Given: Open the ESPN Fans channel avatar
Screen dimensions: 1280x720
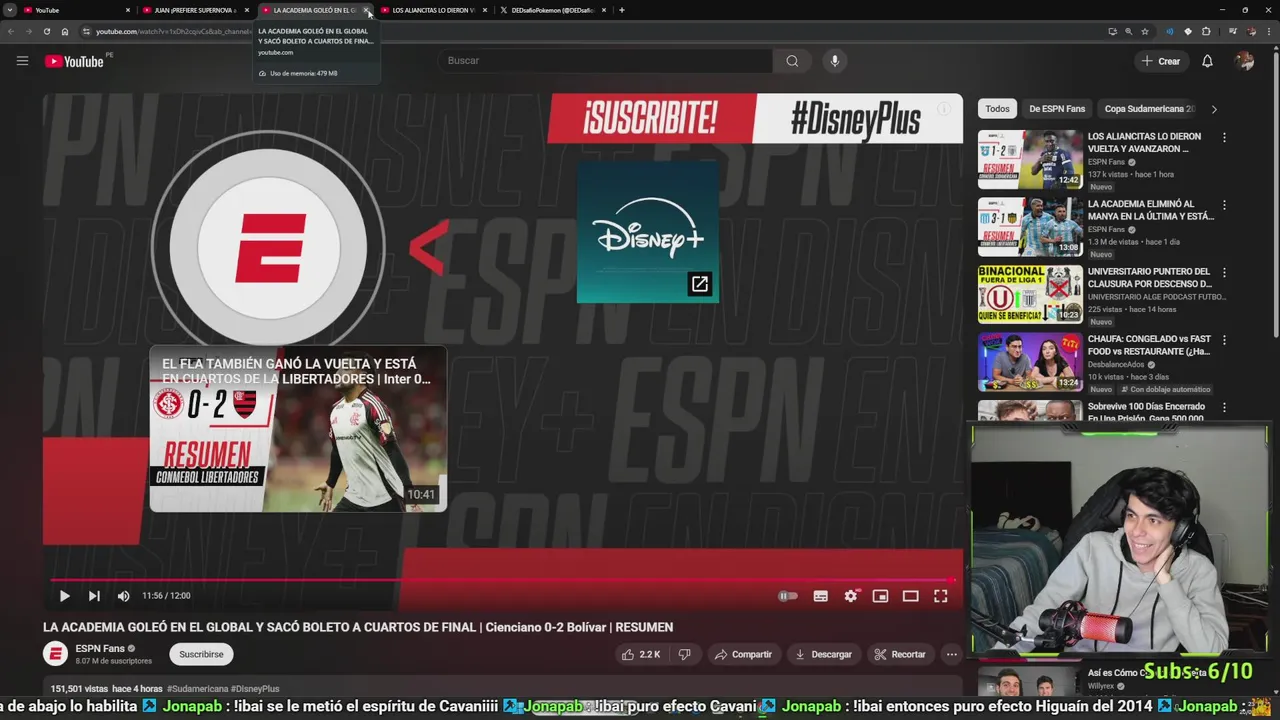Looking at the screenshot, I should click(55, 654).
